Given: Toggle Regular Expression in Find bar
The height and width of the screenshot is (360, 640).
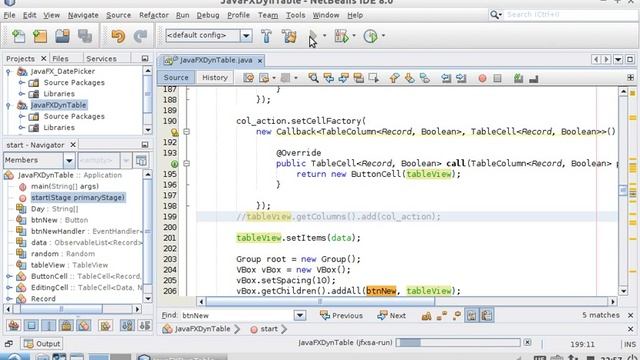Looking at the screenshot, I should pyautogui.click(x=456, y=316).
